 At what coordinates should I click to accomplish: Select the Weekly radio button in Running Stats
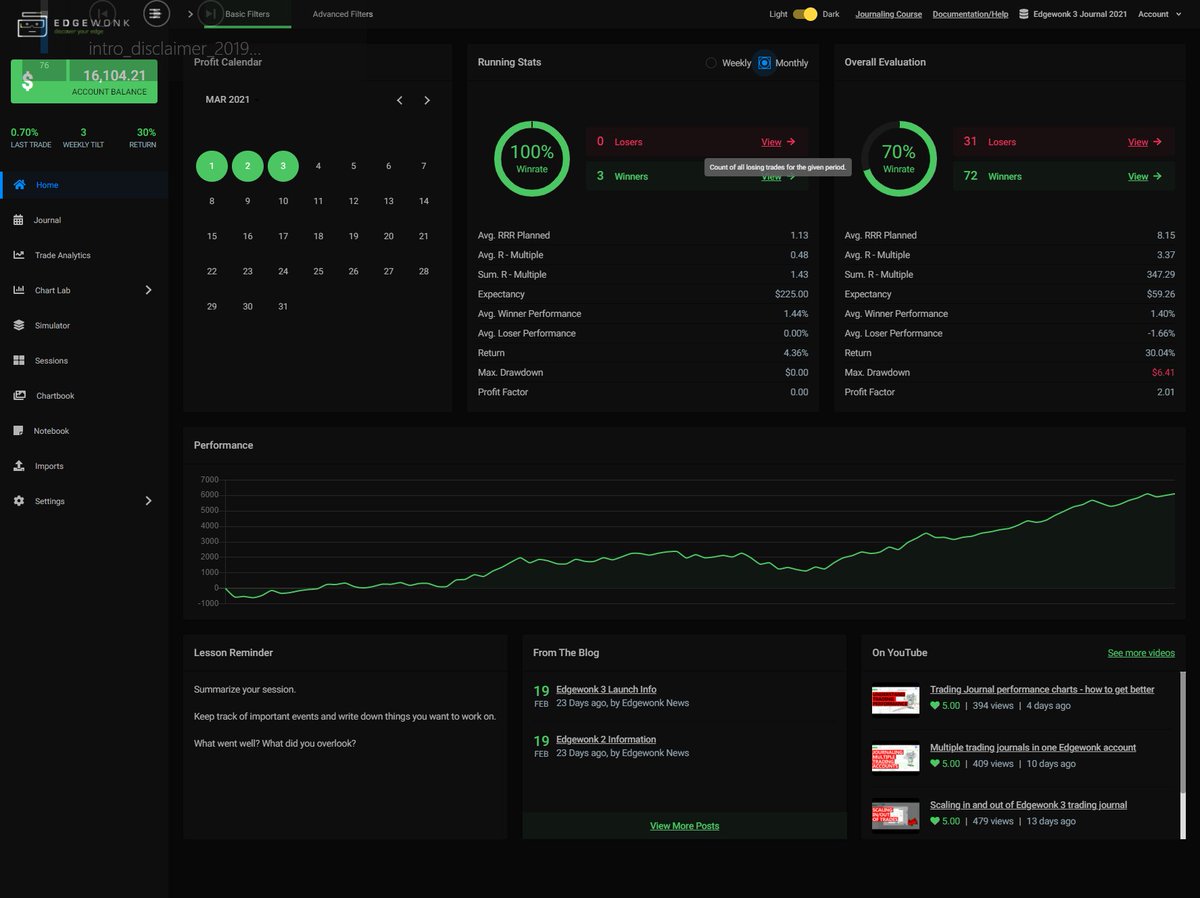(x=712, y=63)
